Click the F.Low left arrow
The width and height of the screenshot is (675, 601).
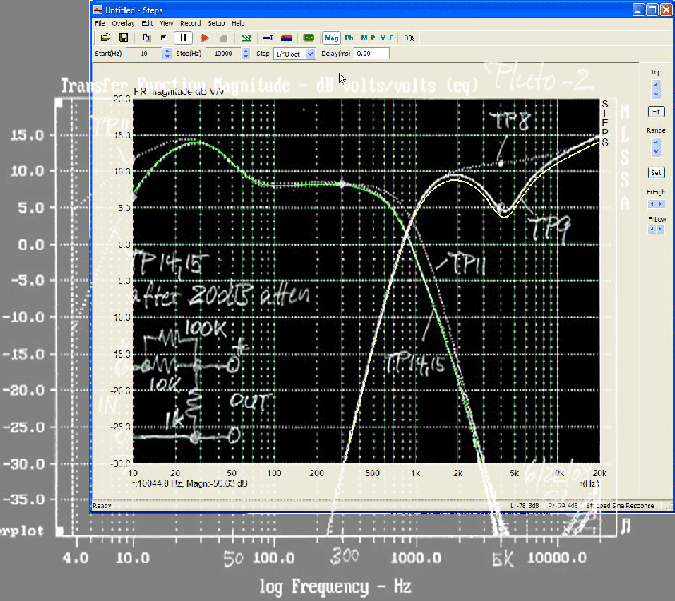652,230
